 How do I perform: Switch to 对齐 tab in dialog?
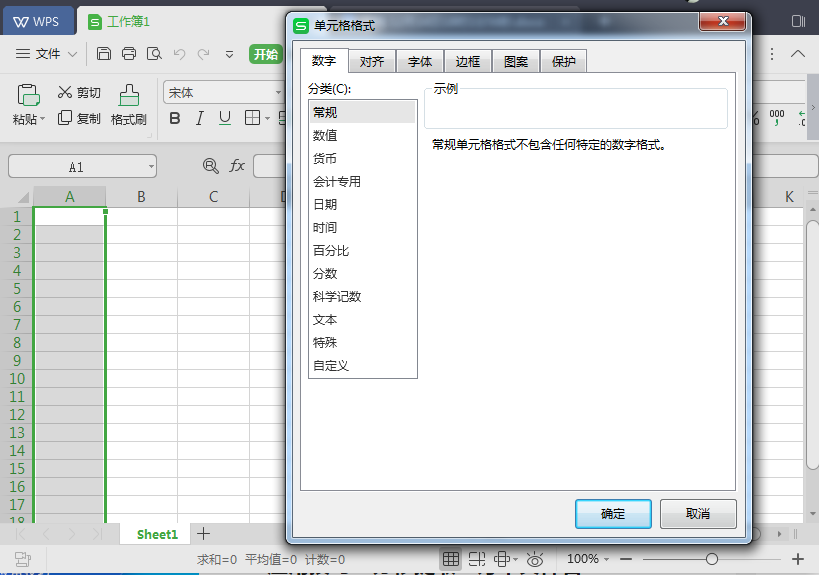(x=372, y=62)
